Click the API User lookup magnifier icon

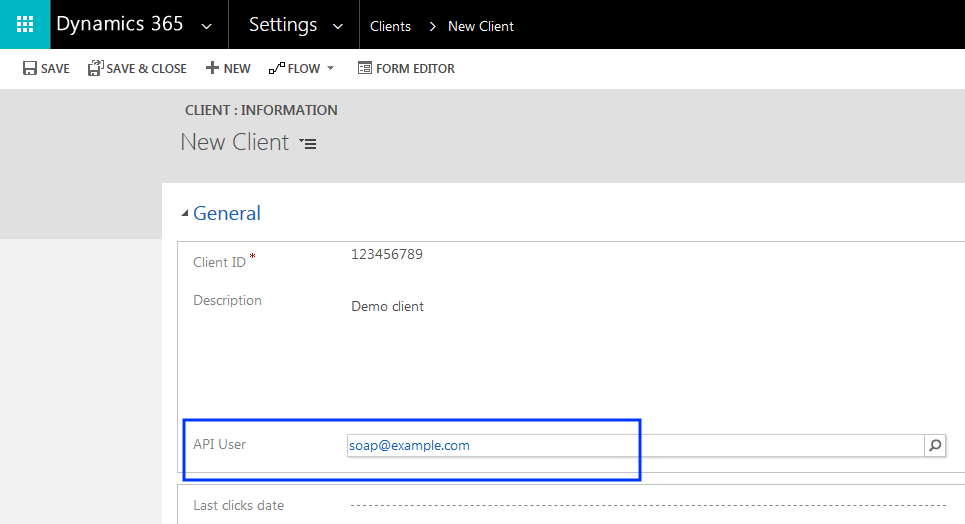point(935,446)
